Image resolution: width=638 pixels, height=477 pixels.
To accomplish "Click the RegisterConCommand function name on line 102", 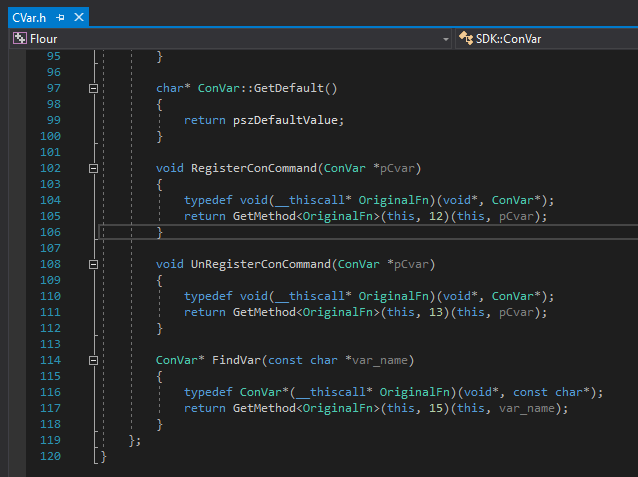I will click(x=254, y=168).
